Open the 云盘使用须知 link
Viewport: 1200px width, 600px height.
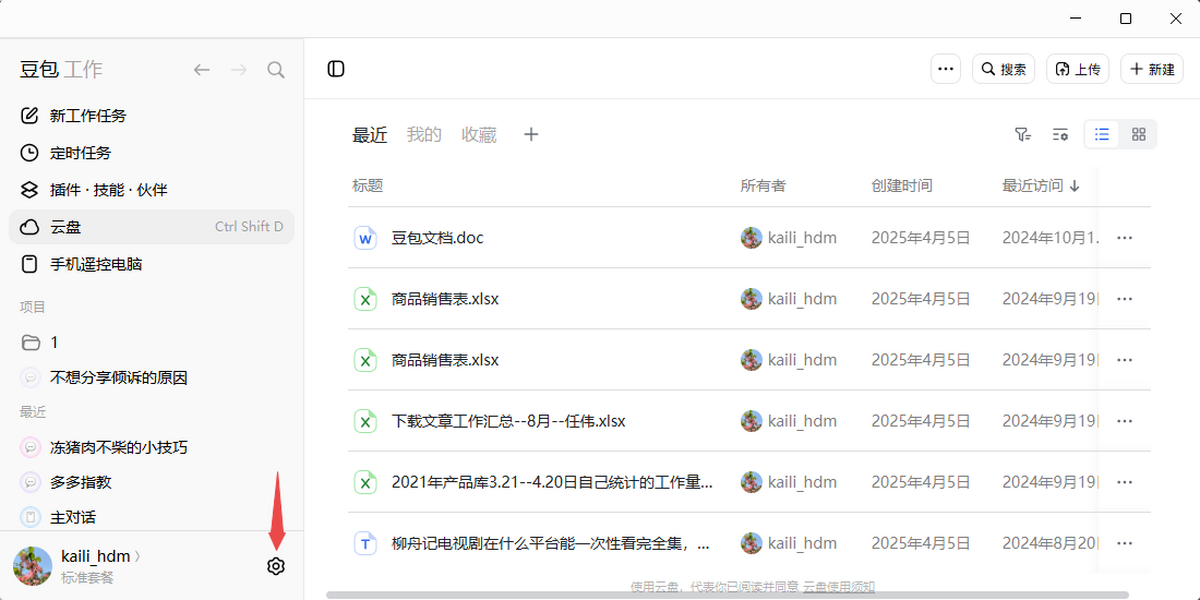(x=839, y=588)
